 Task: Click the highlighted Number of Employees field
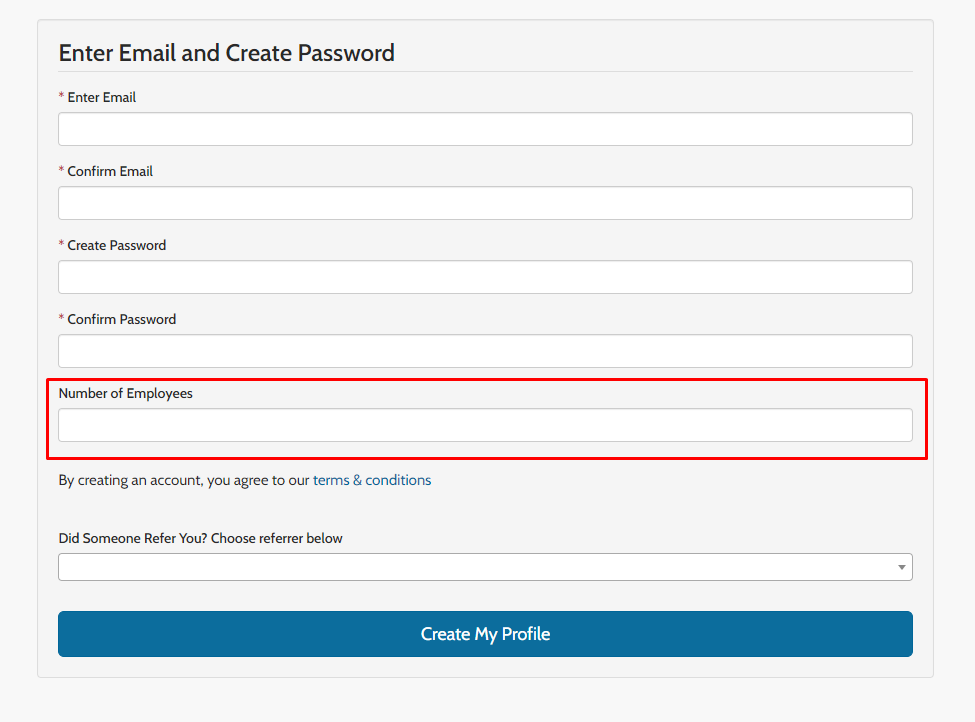click(x=485, y=425)
